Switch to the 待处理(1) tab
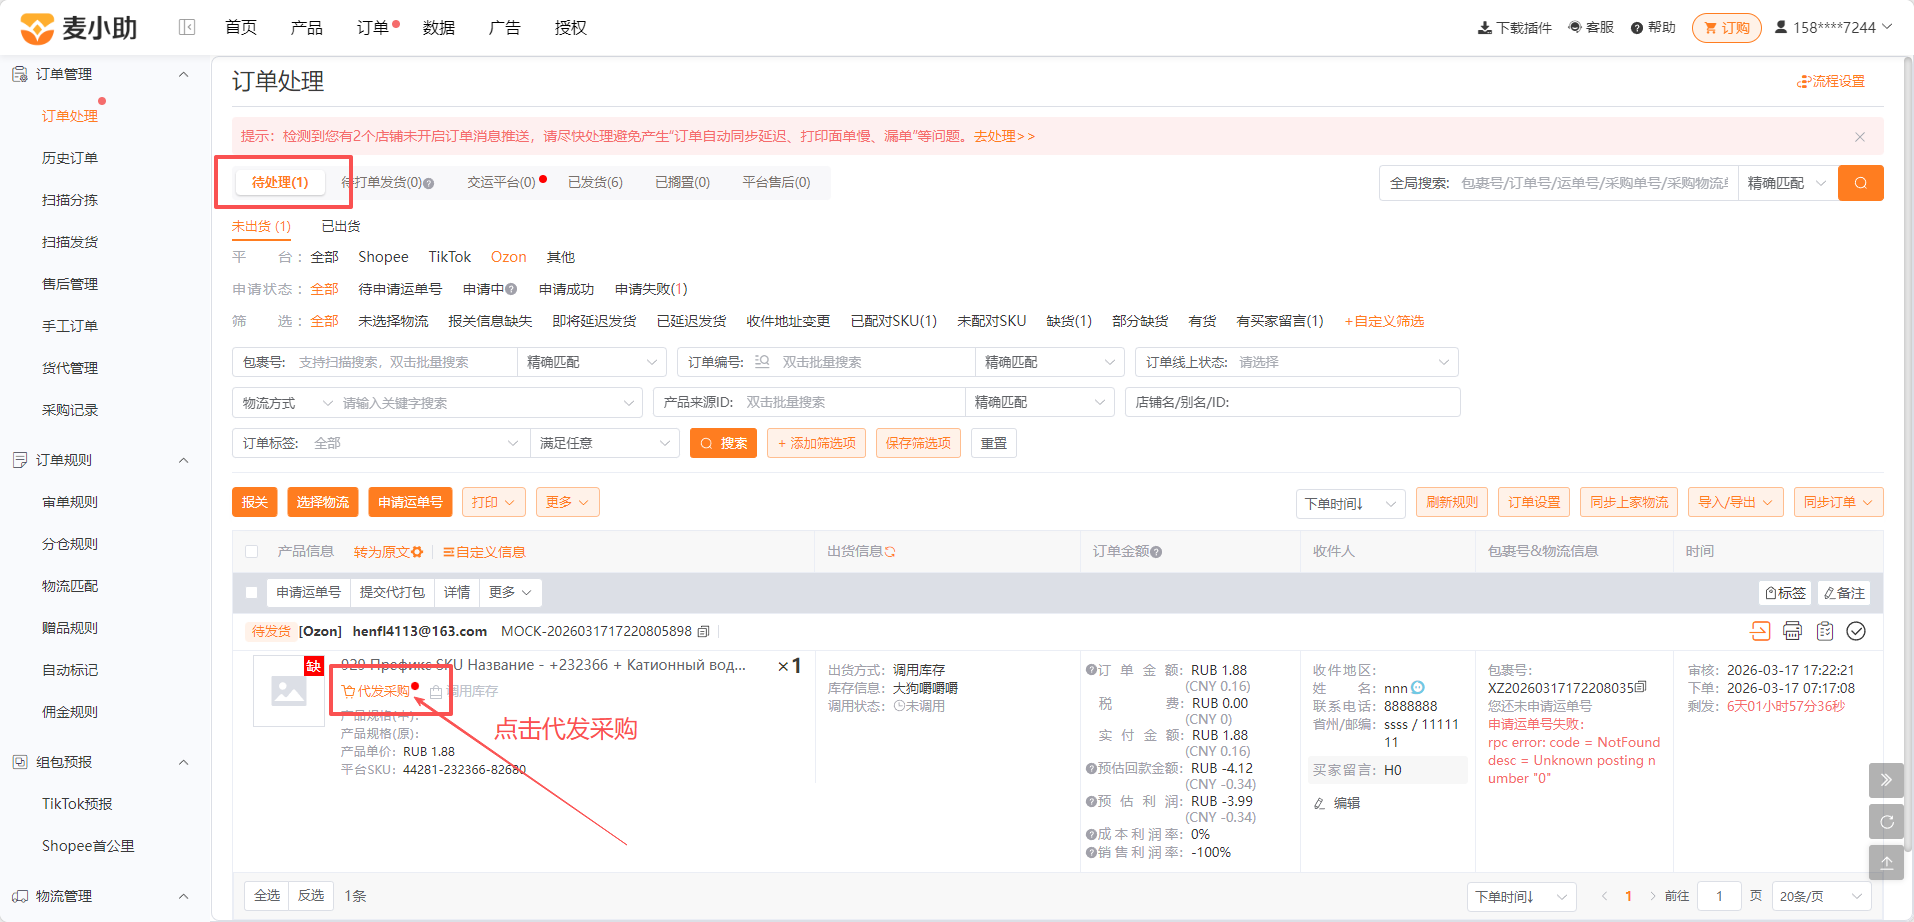This screenshot has height=922, width=1914. (280, 182)
